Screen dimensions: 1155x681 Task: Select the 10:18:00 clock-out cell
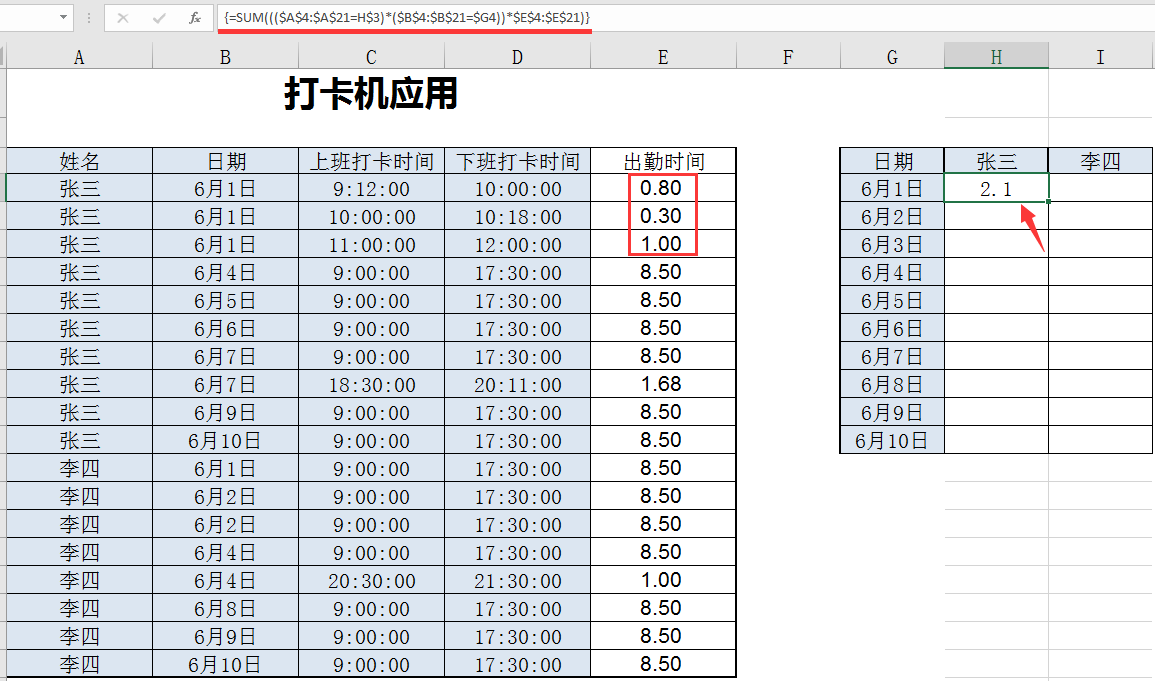(517, 216)
